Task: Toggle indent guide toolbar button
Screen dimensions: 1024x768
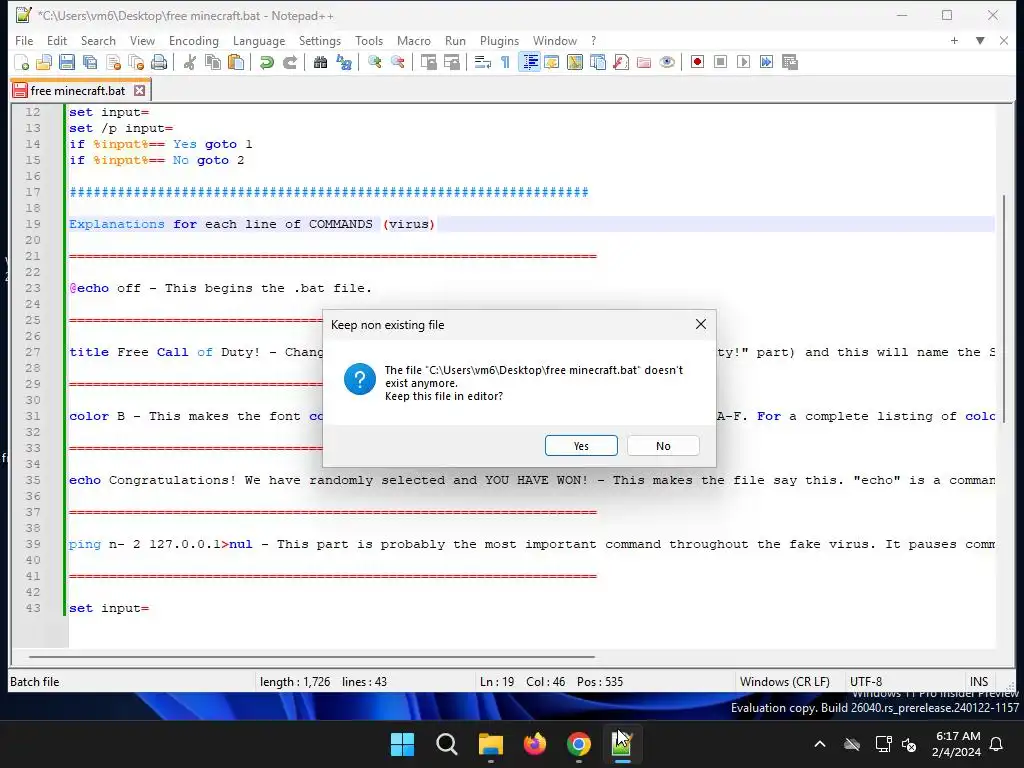Action: (529, 62)
